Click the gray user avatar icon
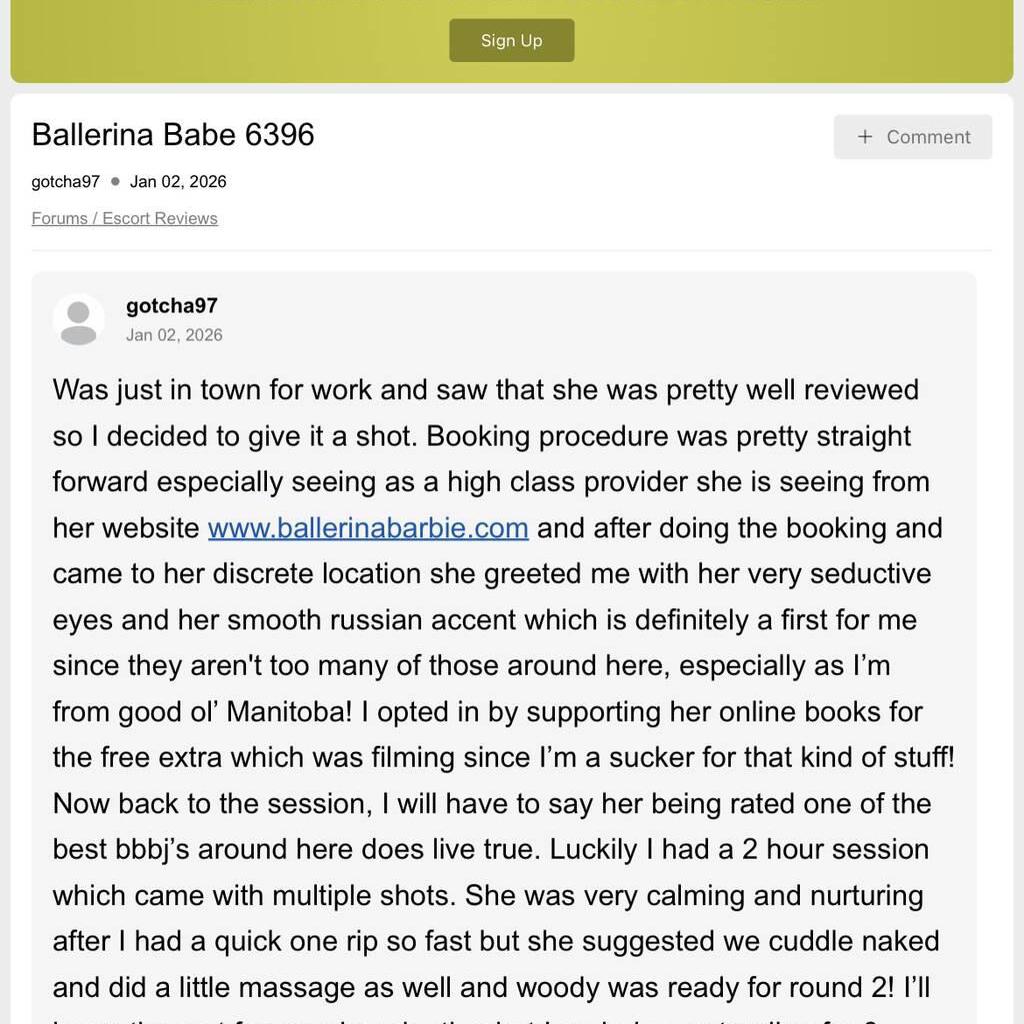The image size is (1024, 1024). pos(78,320)
